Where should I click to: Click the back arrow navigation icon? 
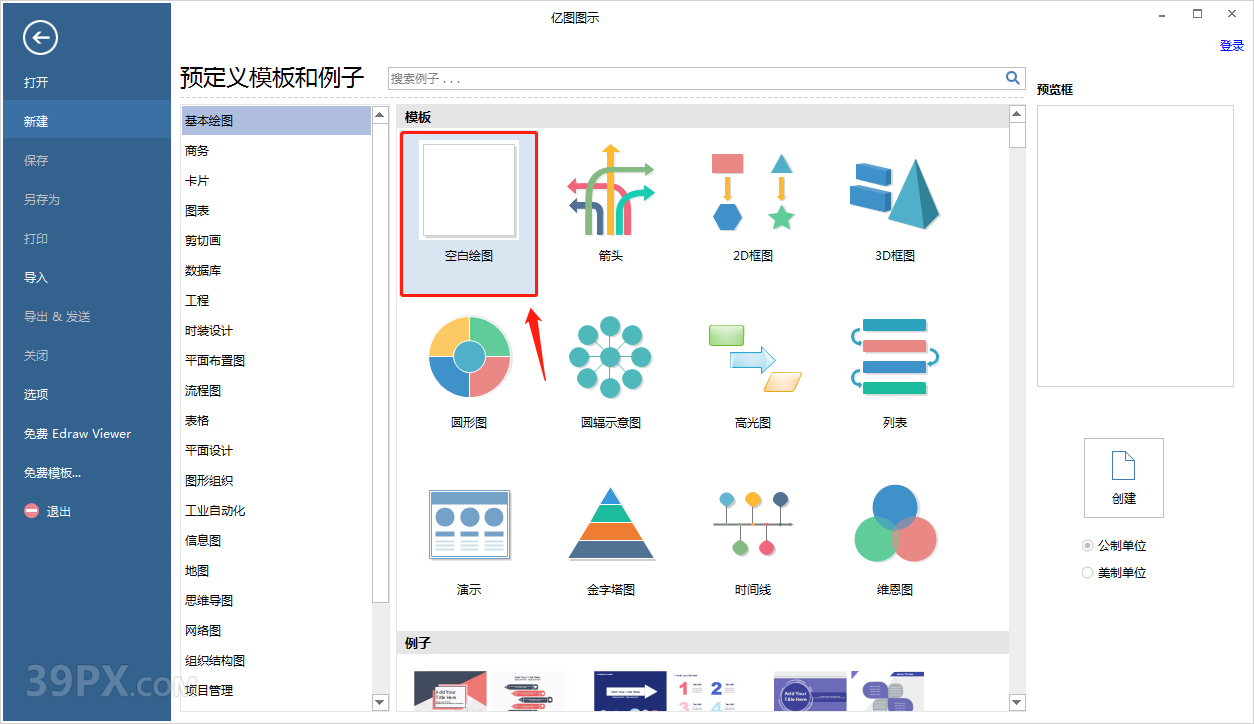tap(39, 37)
